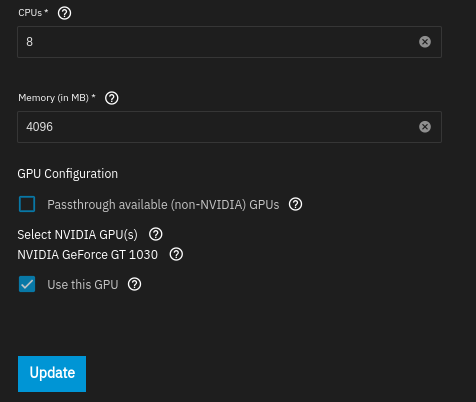Focus the Memory input field showing 4096
This screenshot has height=402, width=476.
point(229,127)
